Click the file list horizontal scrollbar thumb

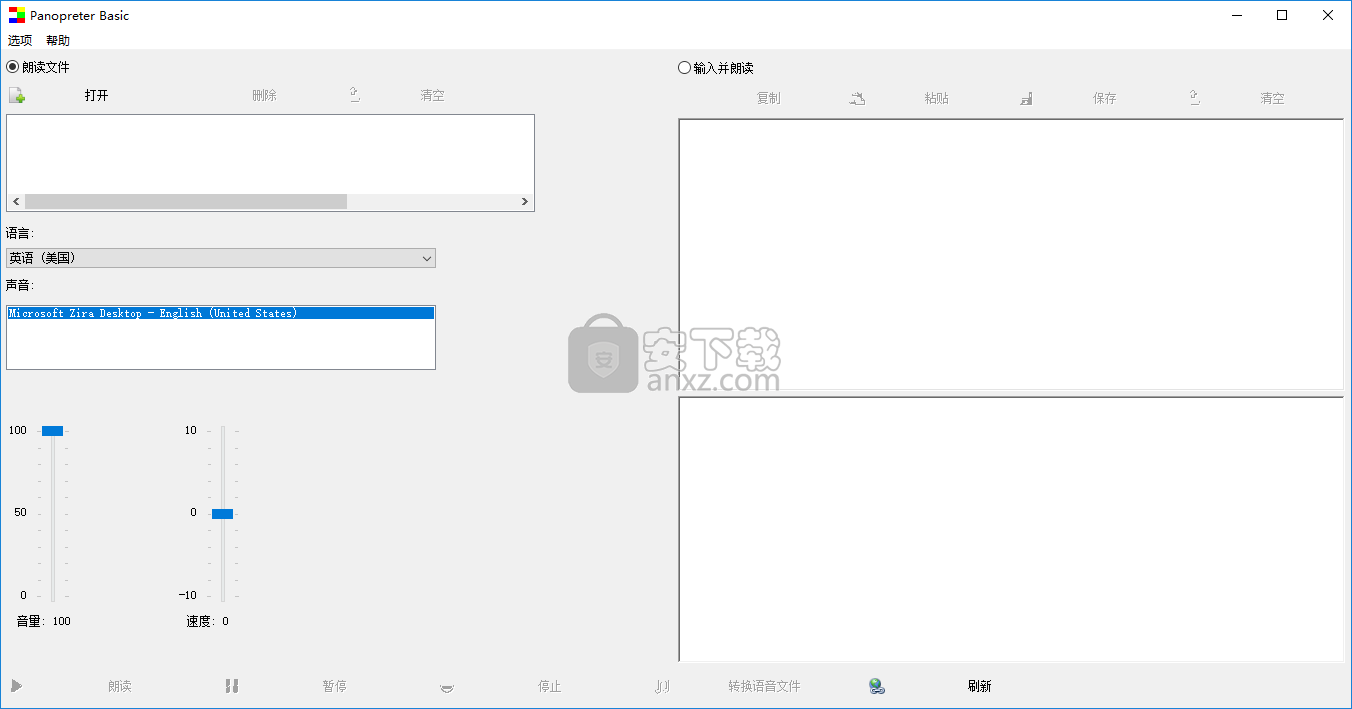[x=186, y=201]
